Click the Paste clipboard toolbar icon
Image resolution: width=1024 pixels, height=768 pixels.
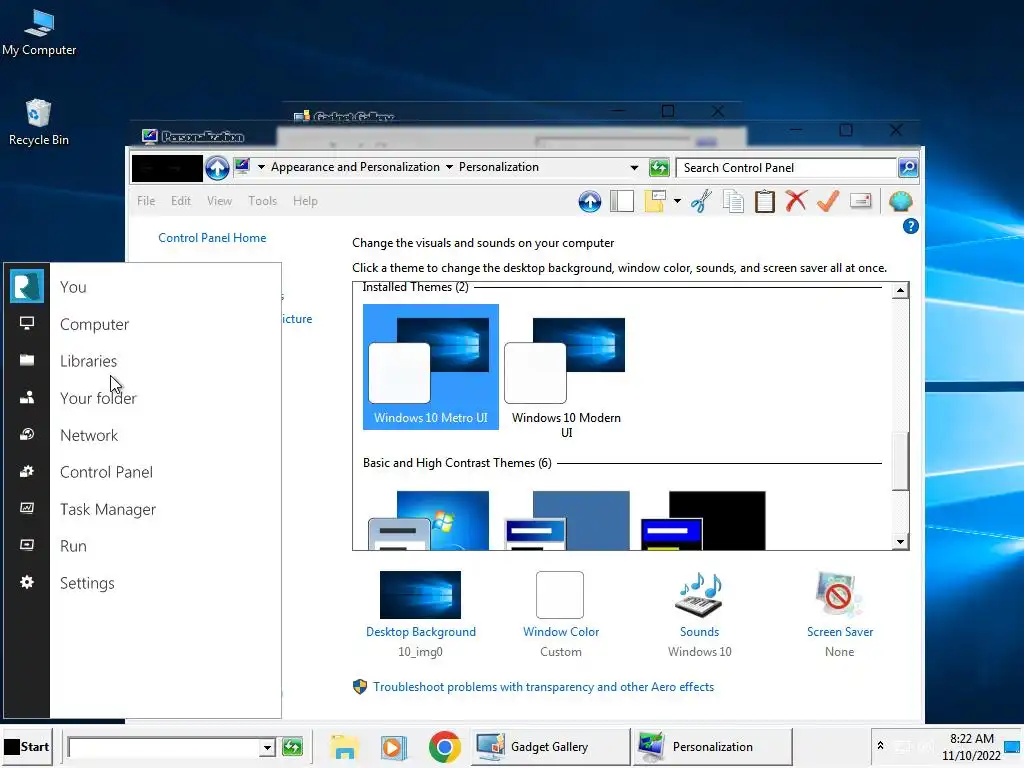coord(765,201)
